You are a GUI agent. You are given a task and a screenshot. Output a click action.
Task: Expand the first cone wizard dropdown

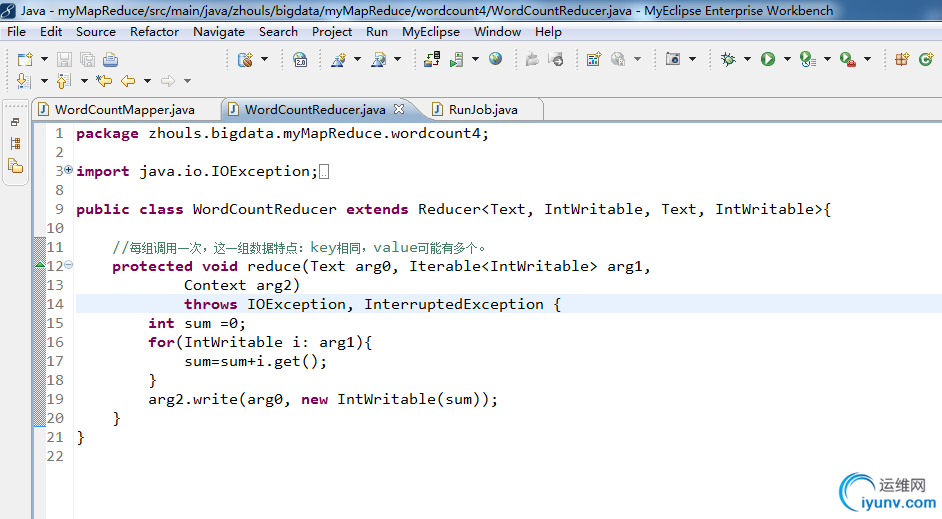pyautogui.click(x=357, y=59)
